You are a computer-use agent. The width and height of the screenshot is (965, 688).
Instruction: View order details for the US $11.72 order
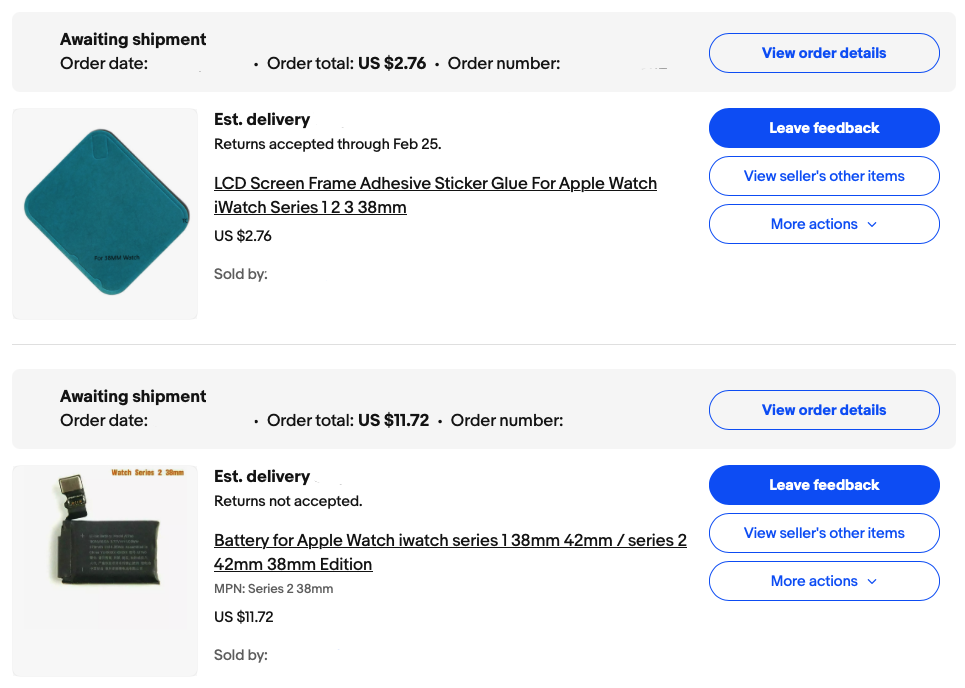tap(823, 410)
